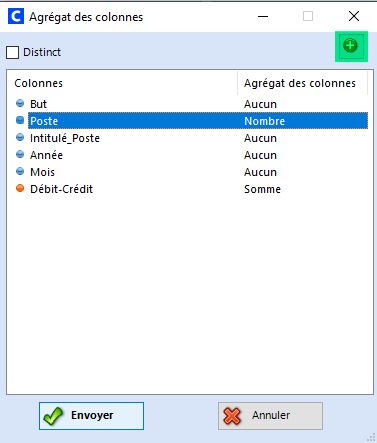The image size is (377, 443).
Task: Click the blue icon next to Année
Action: pos(20,154)
